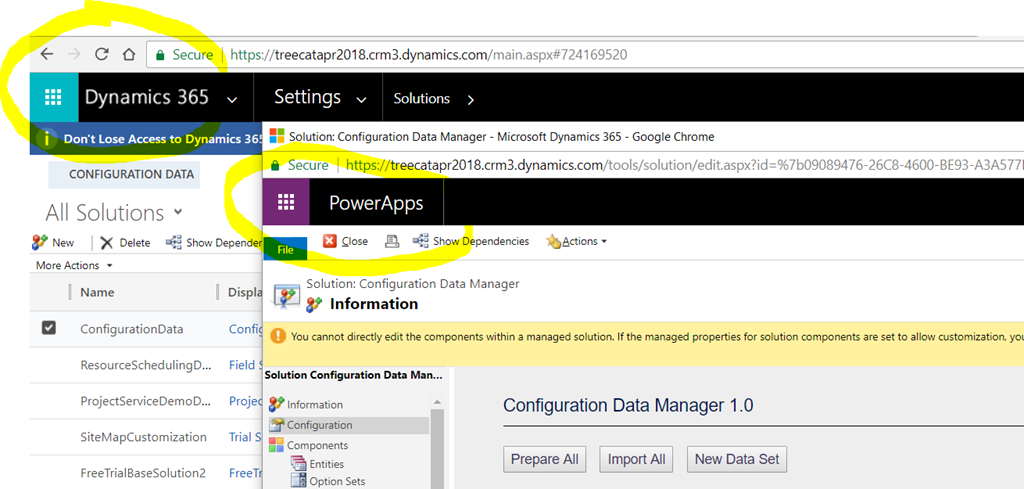Viewport: 1024px width, 489px height.
Task: Expand the Dynamics 365 dropdown chevron
Action: pyautogui.click(x=231, y=100)
